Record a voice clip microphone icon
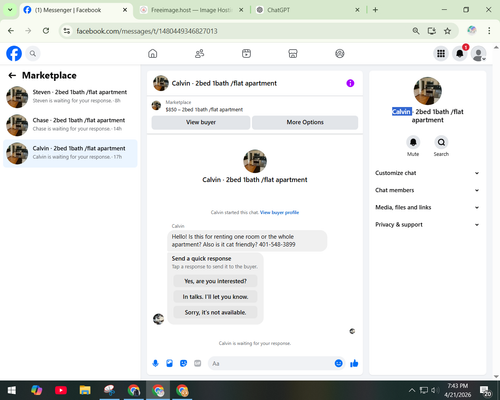Viewport: 500px width, 400px height. [155, 363]
